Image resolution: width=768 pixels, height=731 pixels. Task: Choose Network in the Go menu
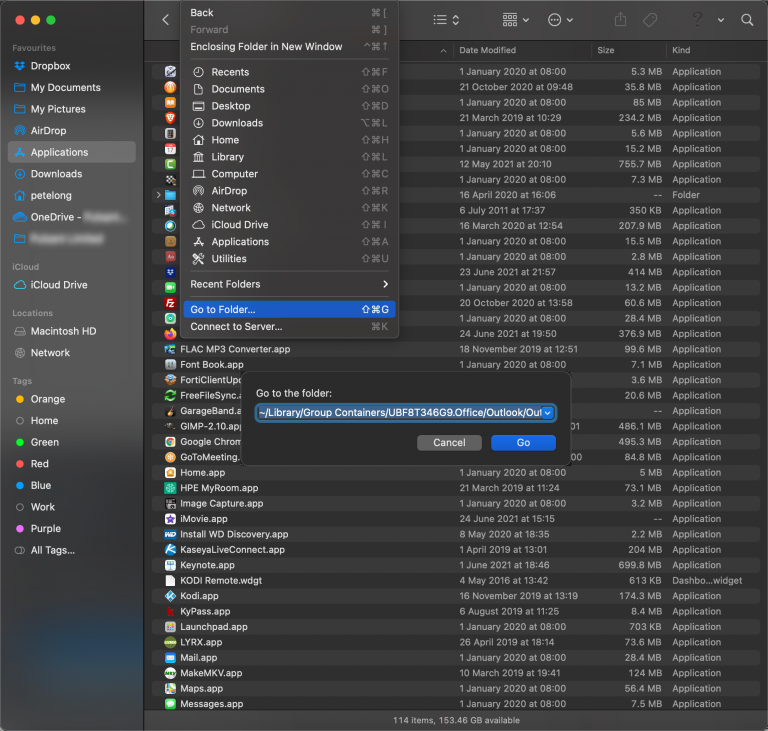coord(289,208)
